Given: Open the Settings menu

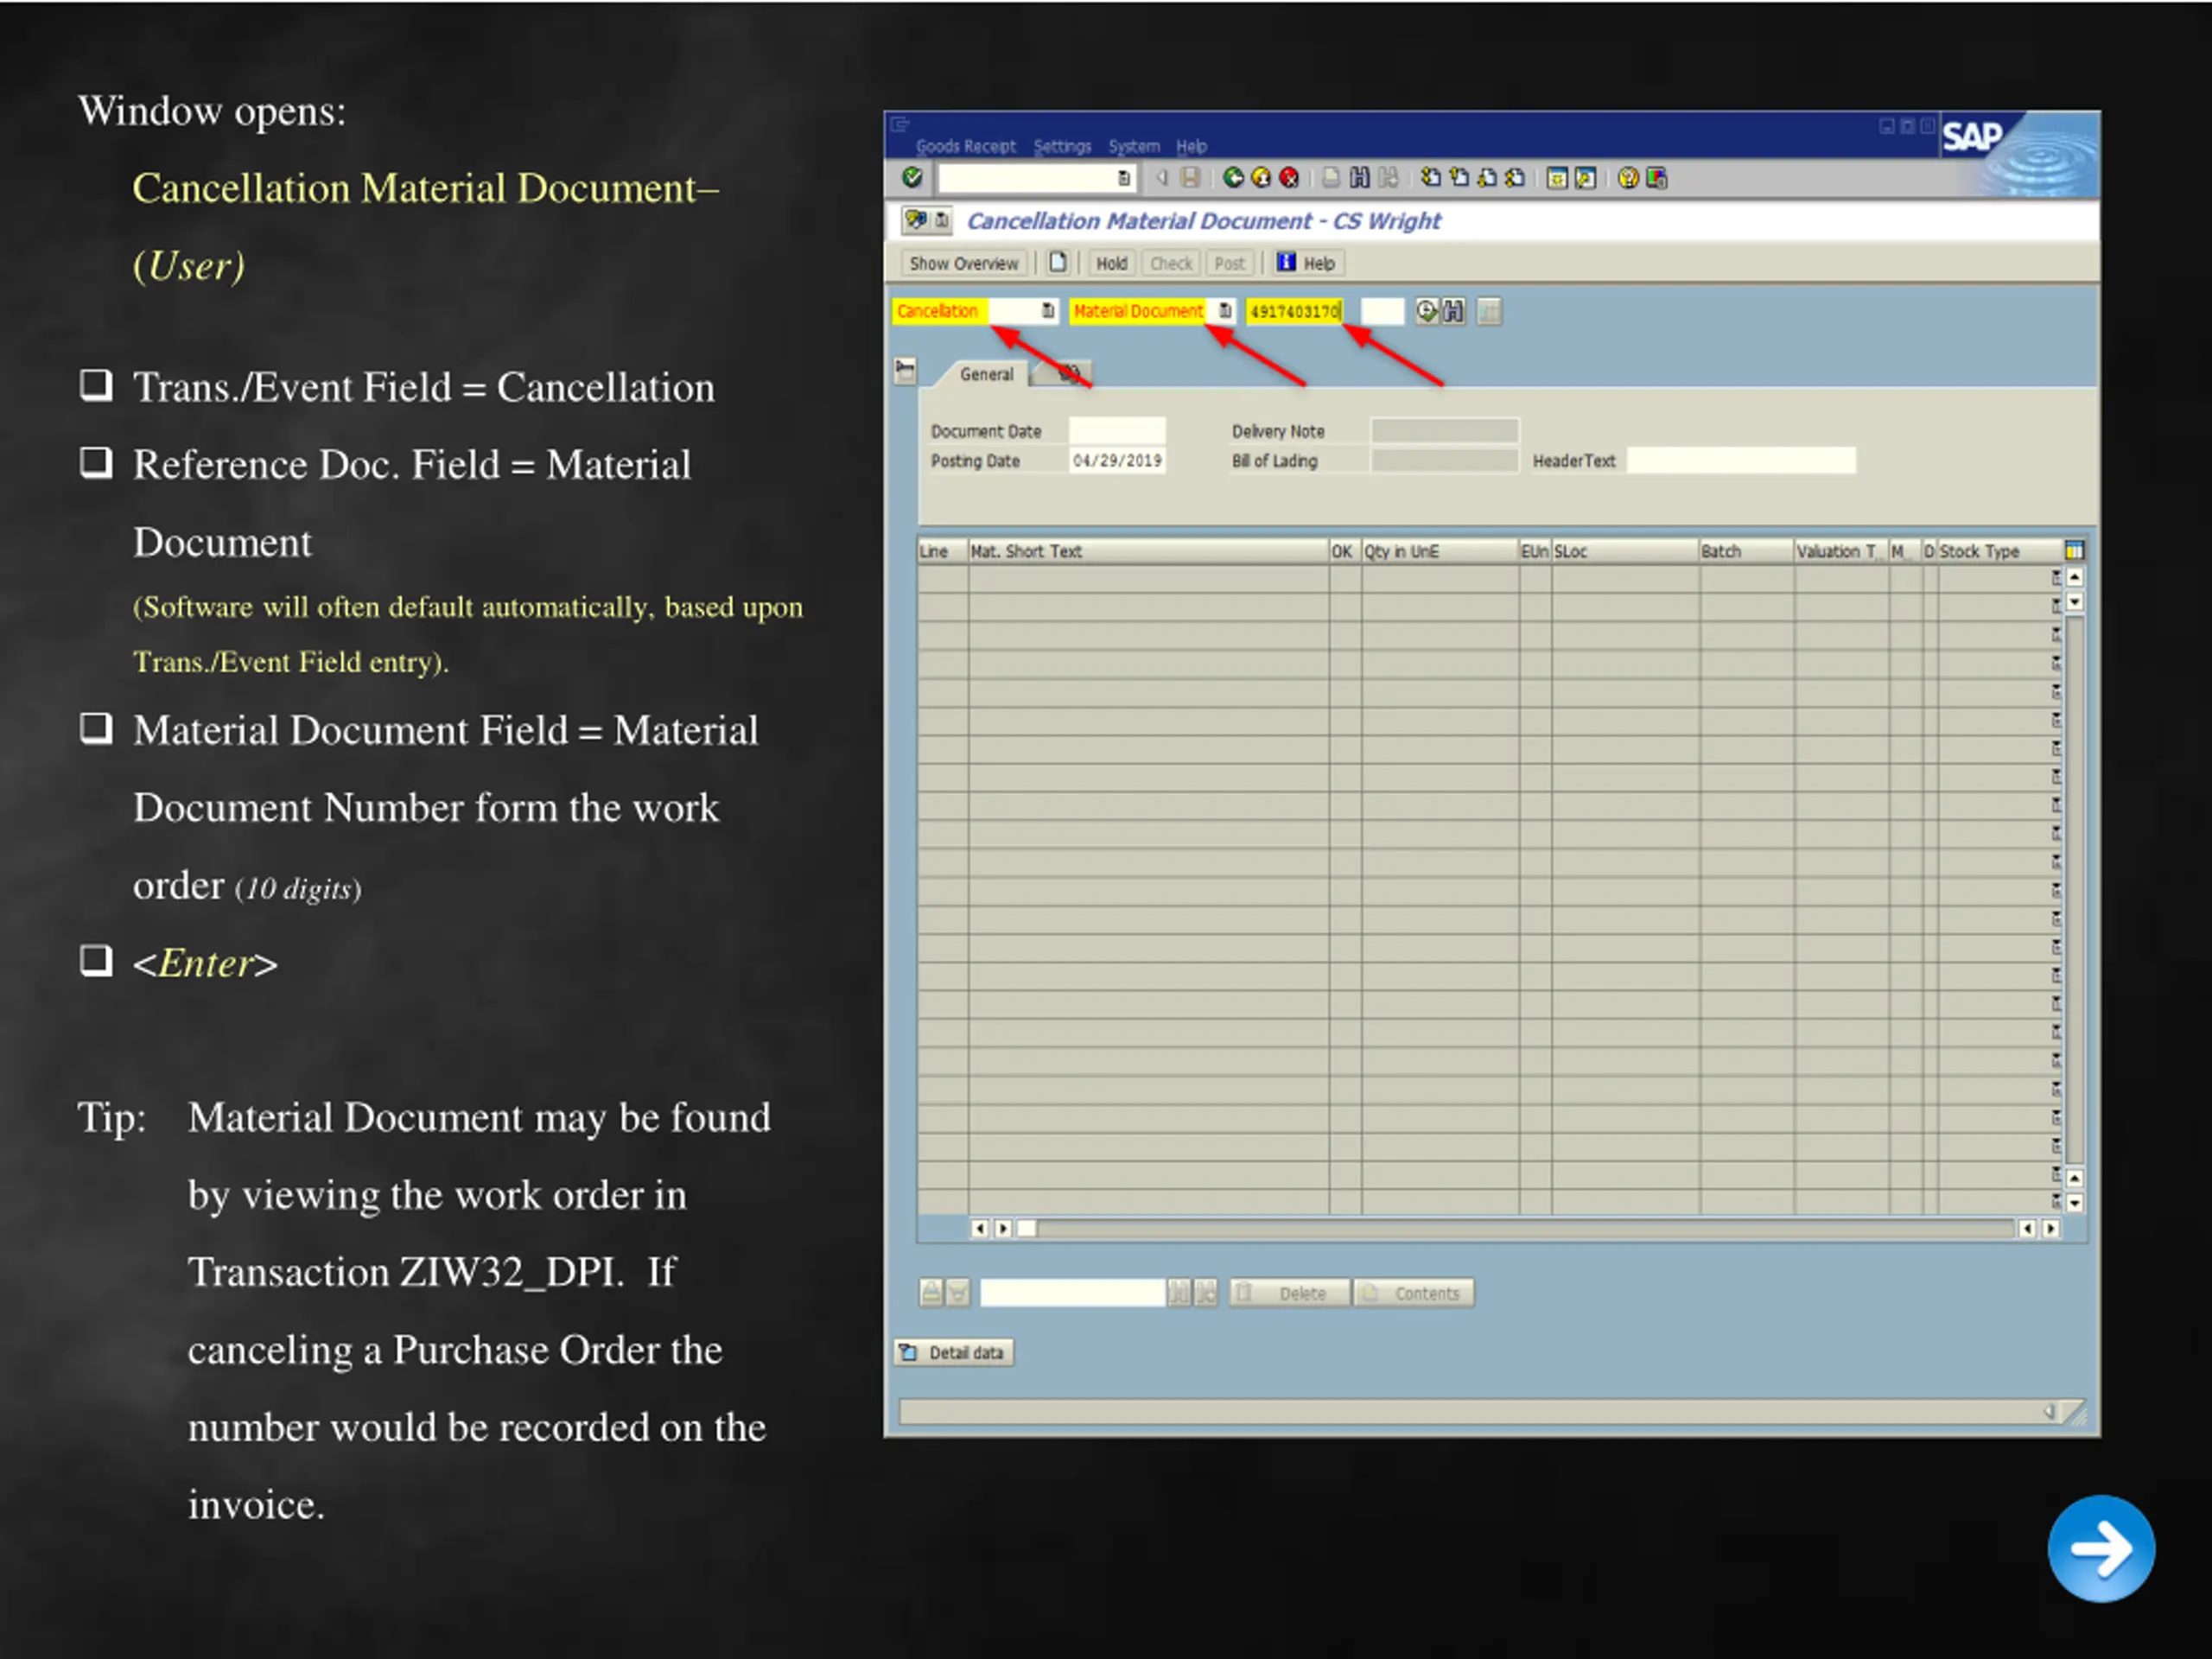Looking at the screenshot, I should 1062,146.
